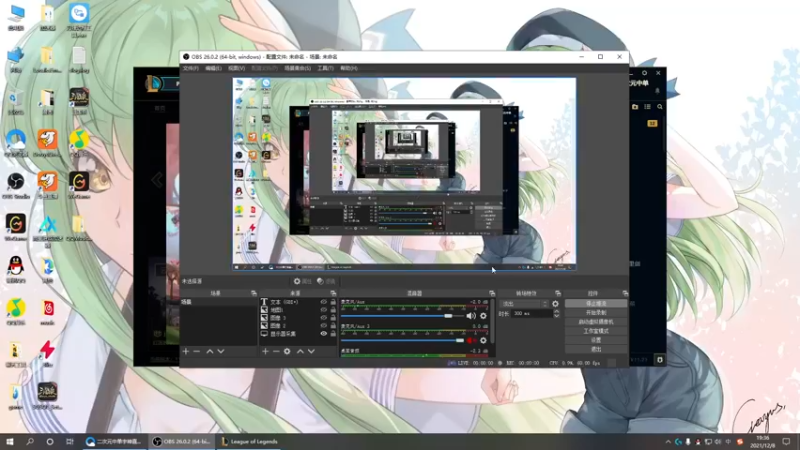Image resolution: width=800 pixels, height=450 pixels.
Task: Open the 视图(V) View menu
Action: pos(236,68)
